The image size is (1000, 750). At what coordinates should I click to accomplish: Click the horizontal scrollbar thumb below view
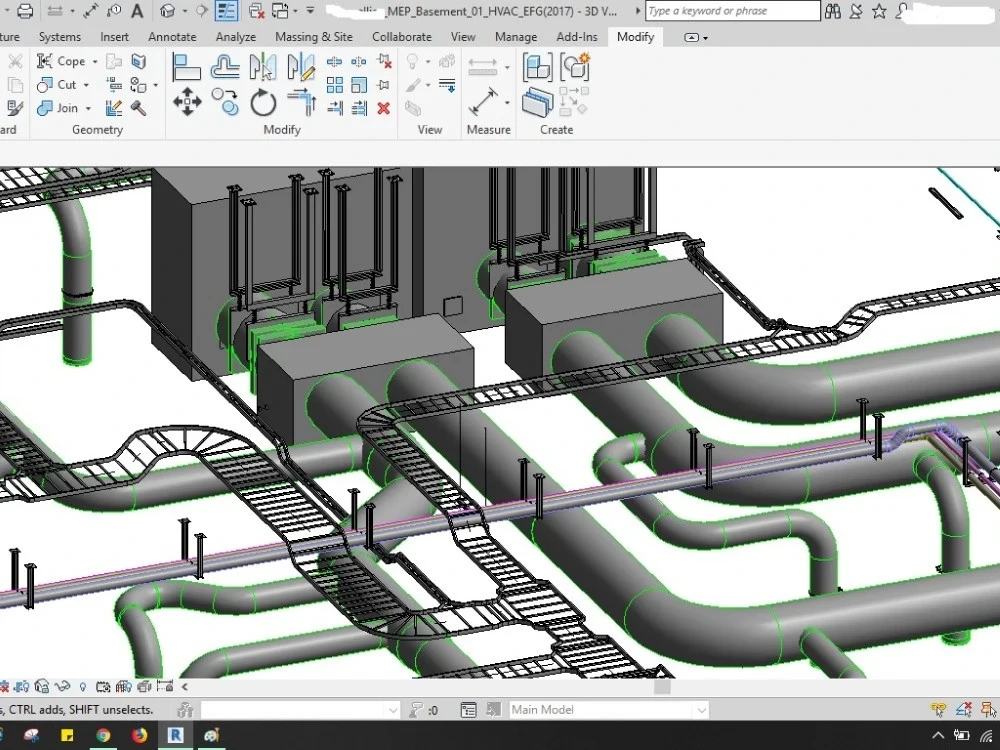click(663, 687)
